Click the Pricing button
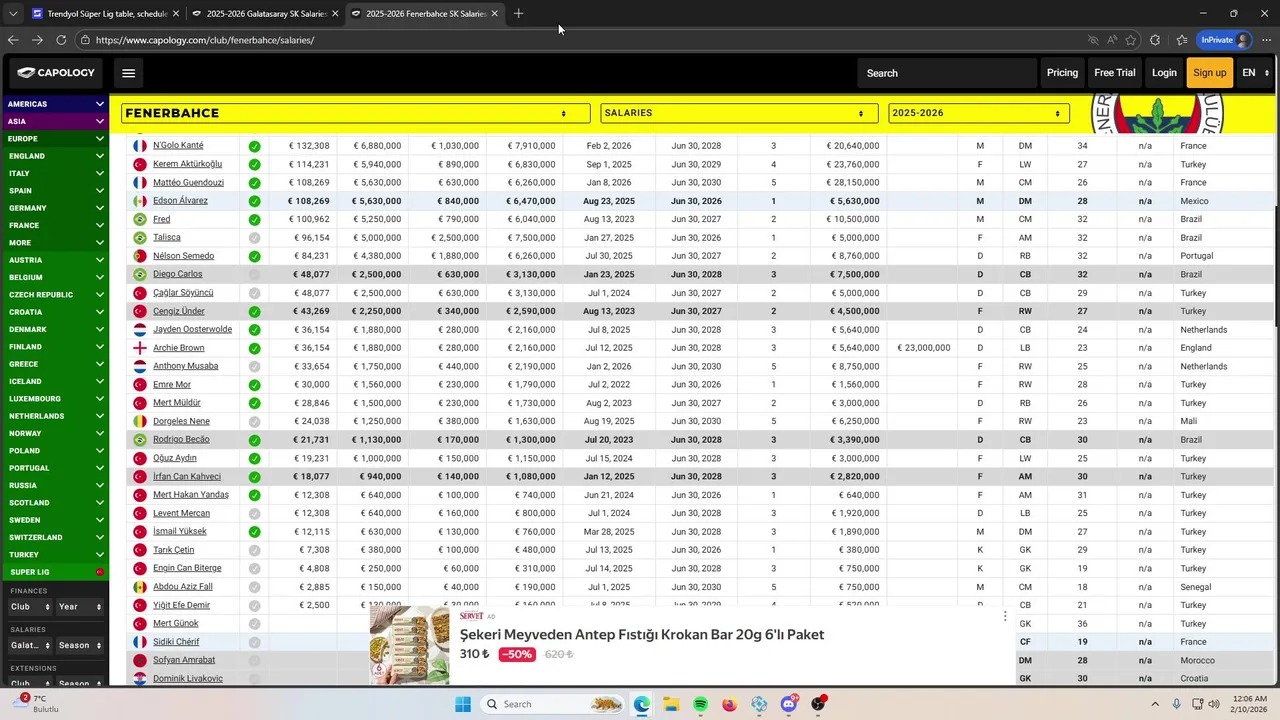This screenshot has height=720, width=1280. 1062,73
